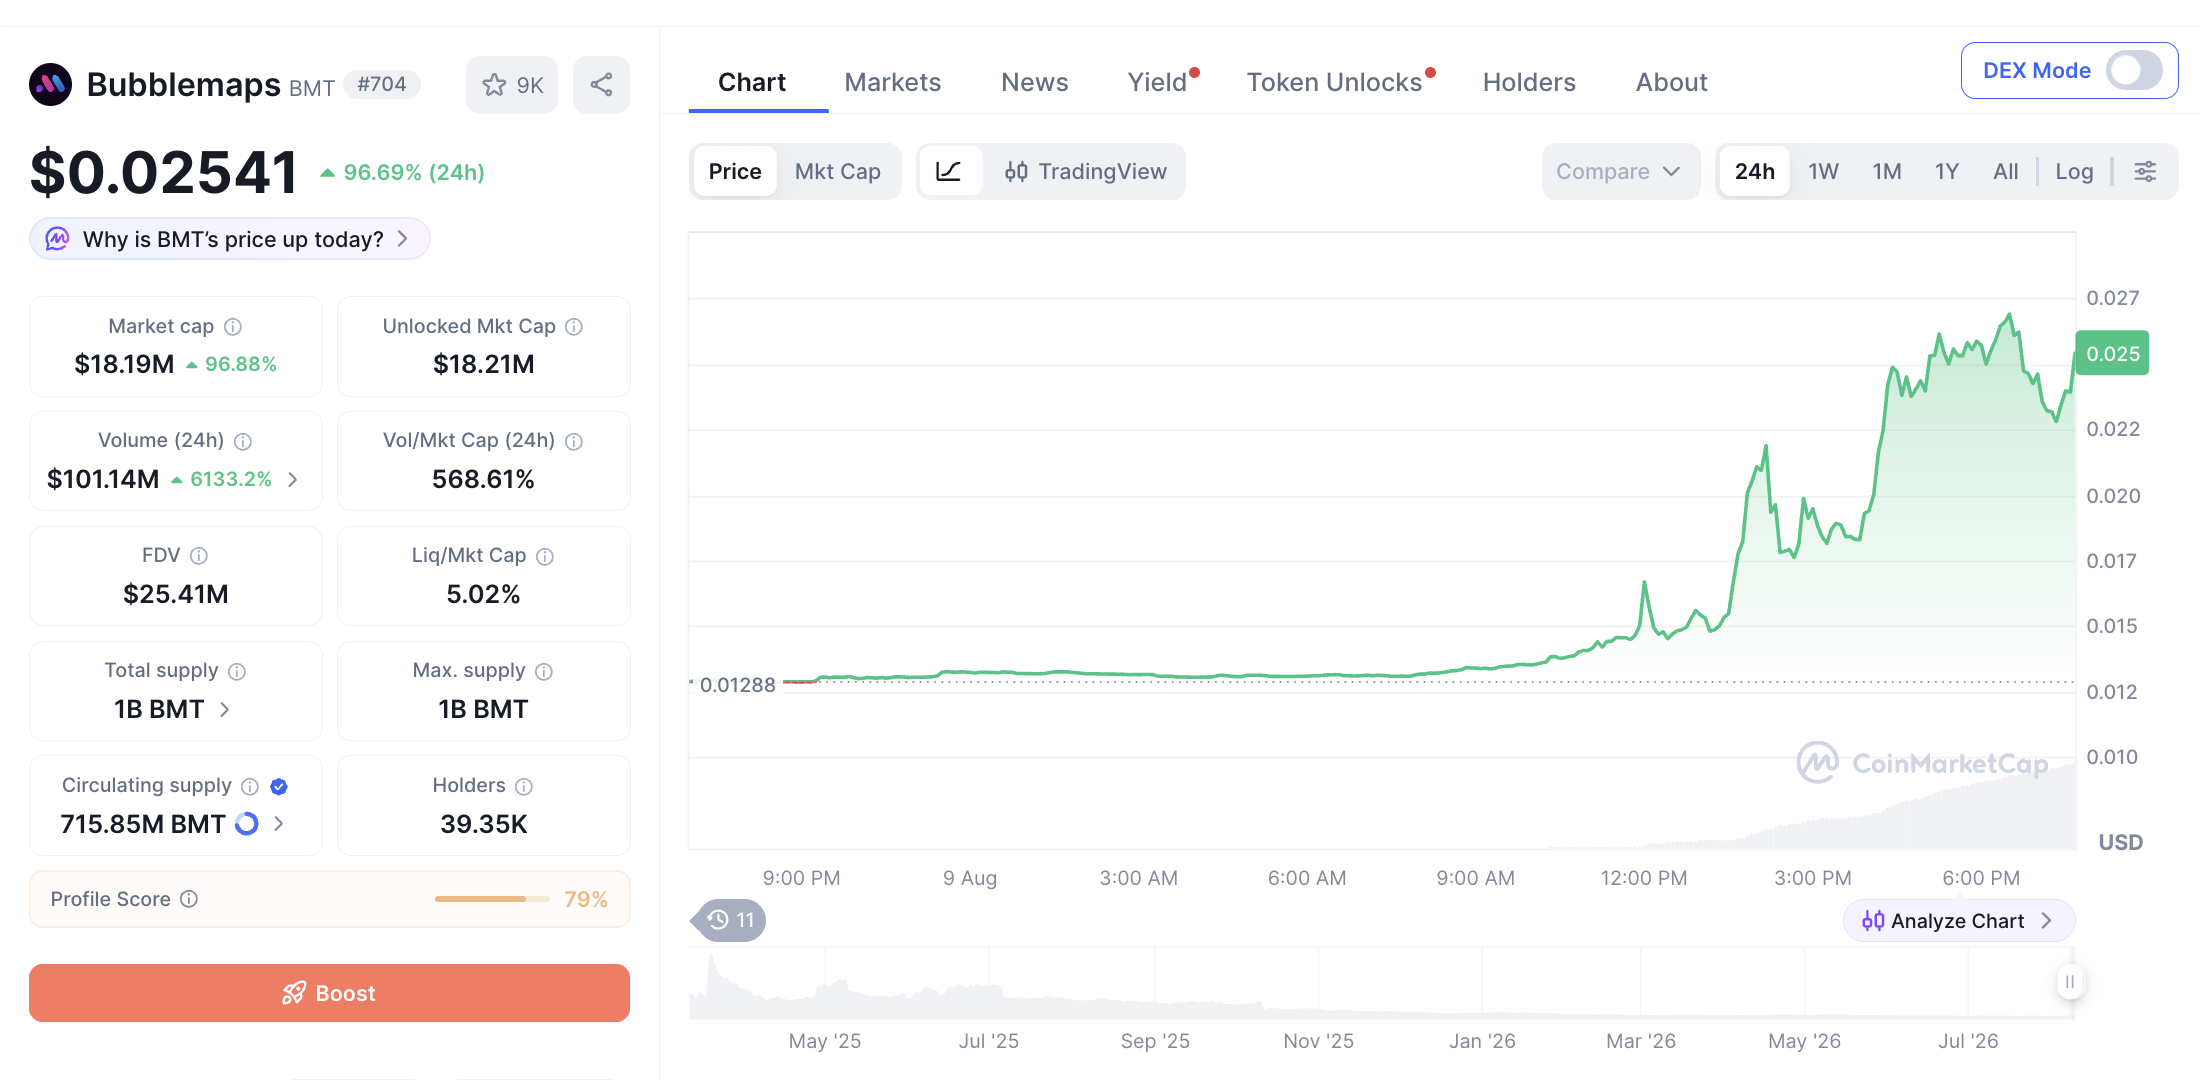2200x1080 pixels.
Task: Click the Boost button
Action: click(x=329, y=993)
